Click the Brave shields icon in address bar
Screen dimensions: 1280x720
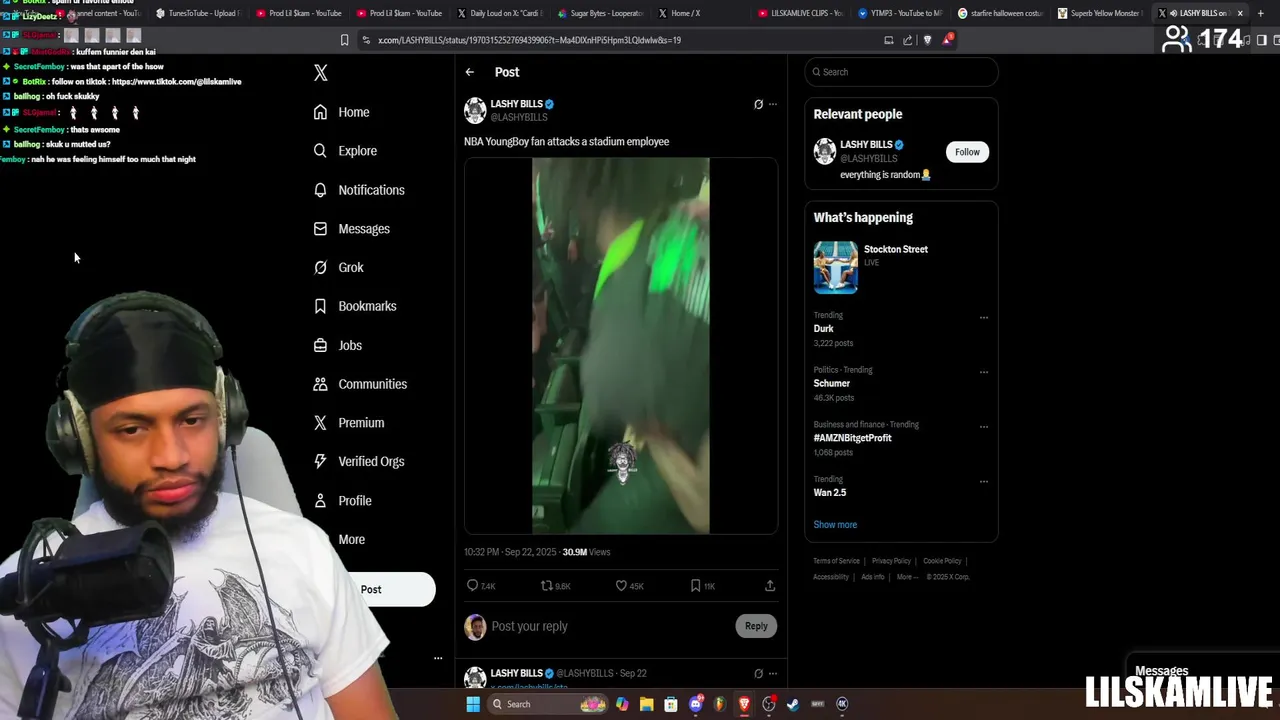pos(927,40)
